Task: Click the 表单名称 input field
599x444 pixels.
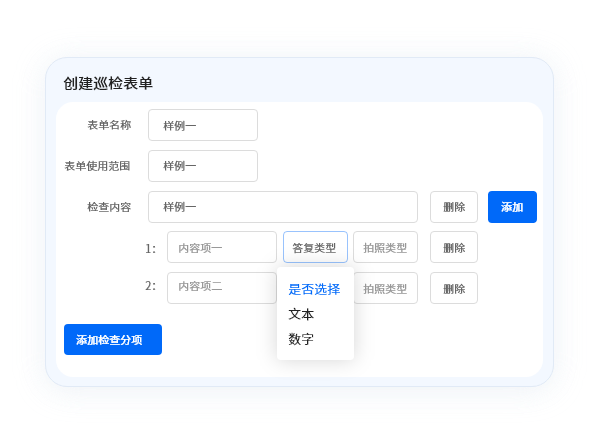Action: (203, 125)
